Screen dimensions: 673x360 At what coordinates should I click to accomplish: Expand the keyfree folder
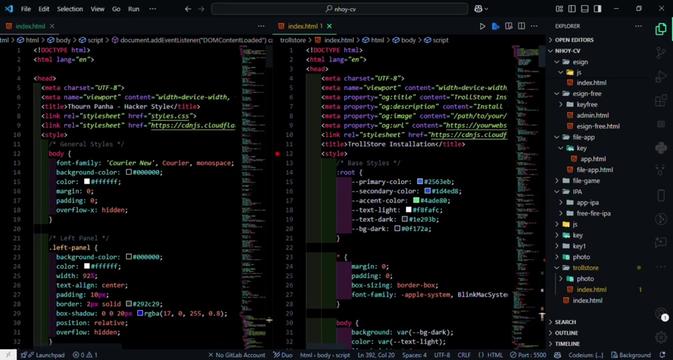[x=586, y=104]
